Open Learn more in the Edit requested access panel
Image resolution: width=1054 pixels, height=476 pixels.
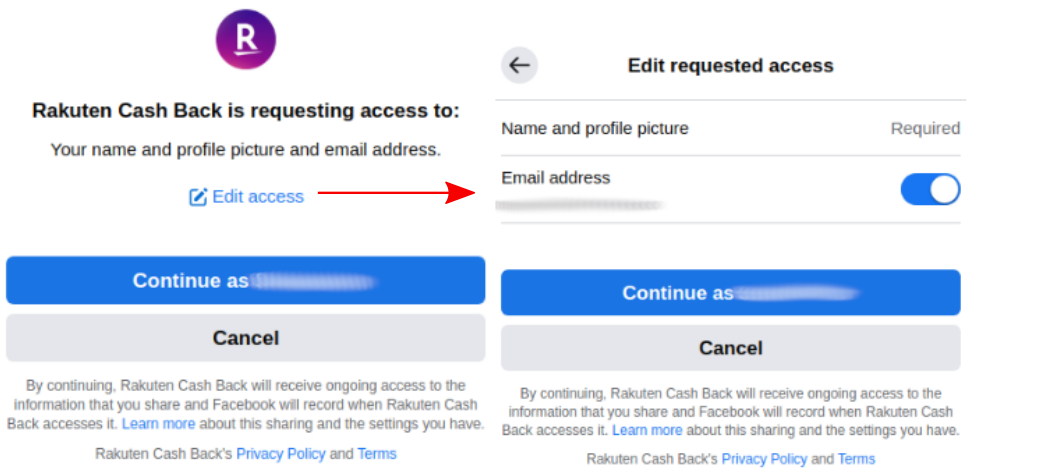(x=647, y=430)
